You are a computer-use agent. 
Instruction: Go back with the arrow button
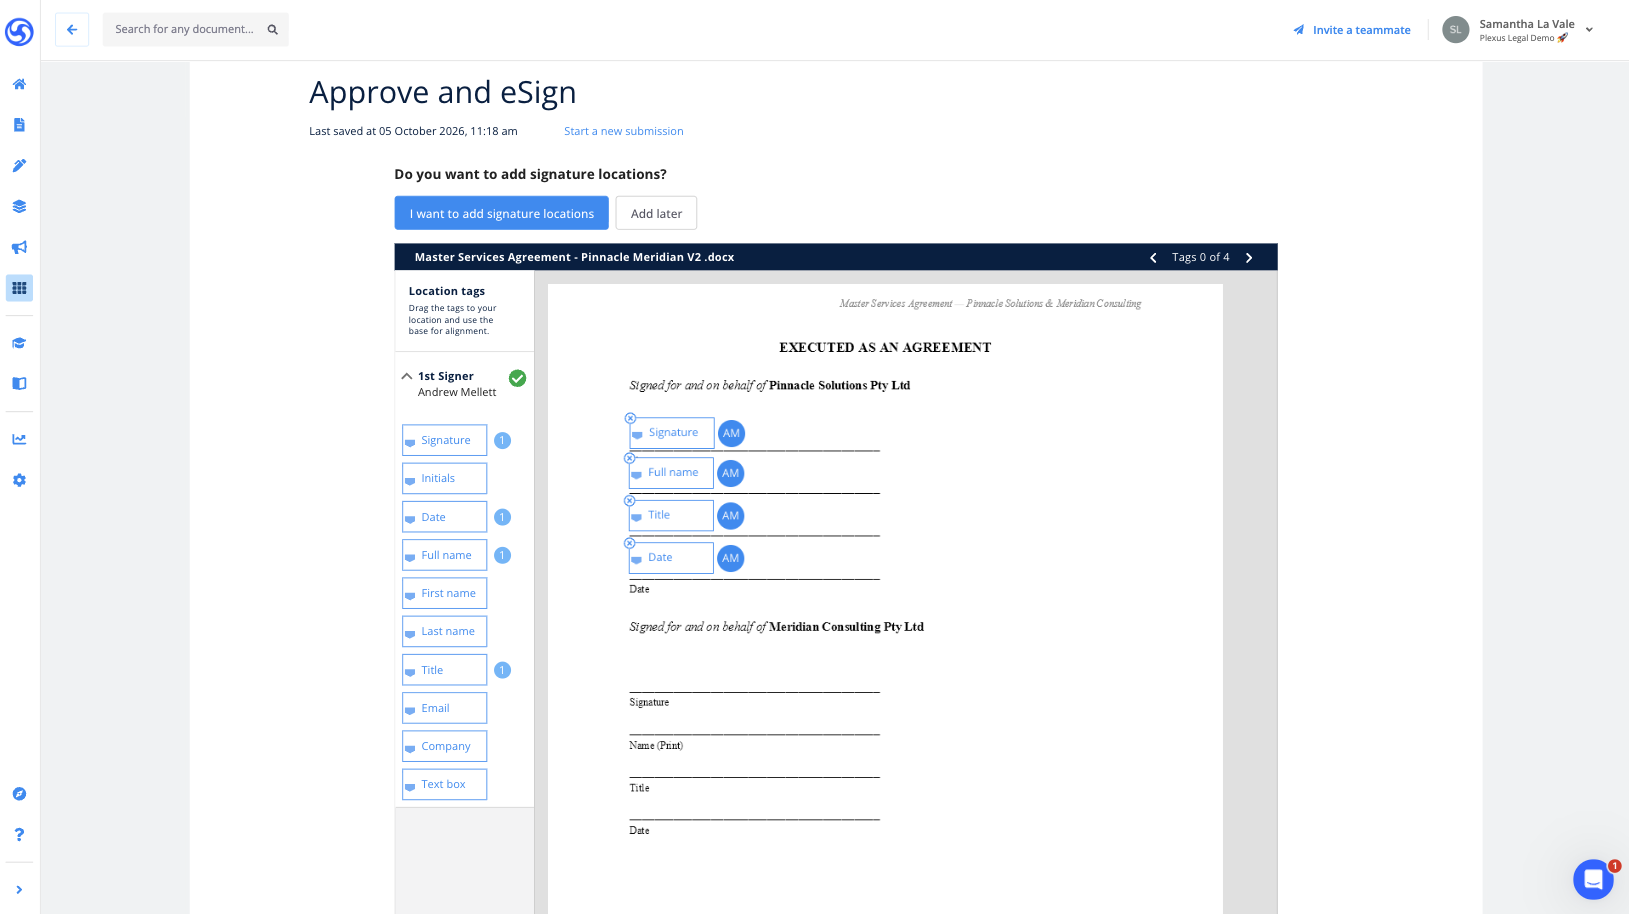click(72, 29)
